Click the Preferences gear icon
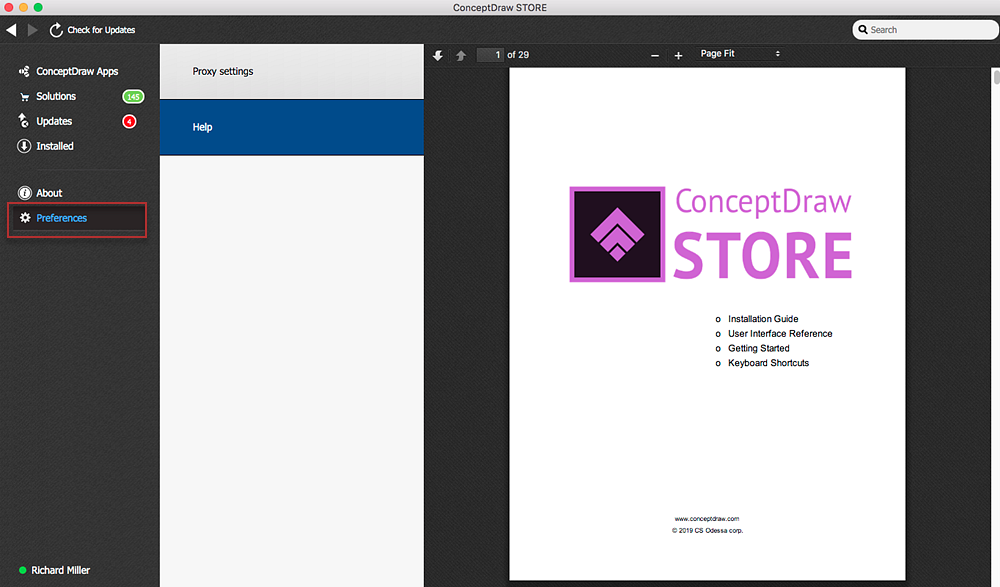 (x=25, y=218)
